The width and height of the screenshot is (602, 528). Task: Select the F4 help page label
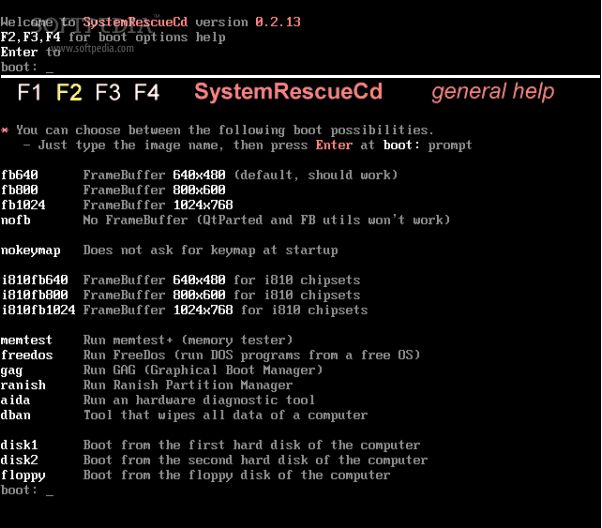pyautogui.click(x=147, y=93)
